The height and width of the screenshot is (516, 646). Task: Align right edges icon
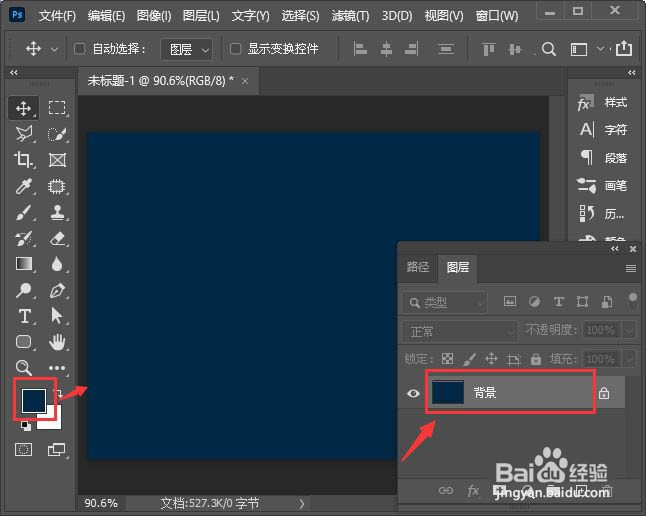pyautogui.click(x=412, y=49)
